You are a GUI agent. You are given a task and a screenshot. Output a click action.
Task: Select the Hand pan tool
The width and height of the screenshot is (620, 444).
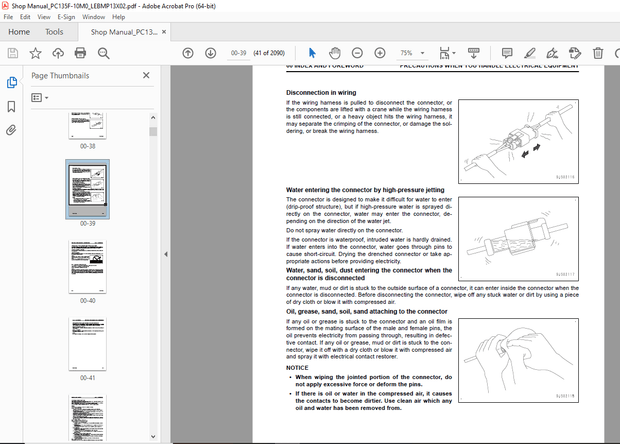pos(335,53)
